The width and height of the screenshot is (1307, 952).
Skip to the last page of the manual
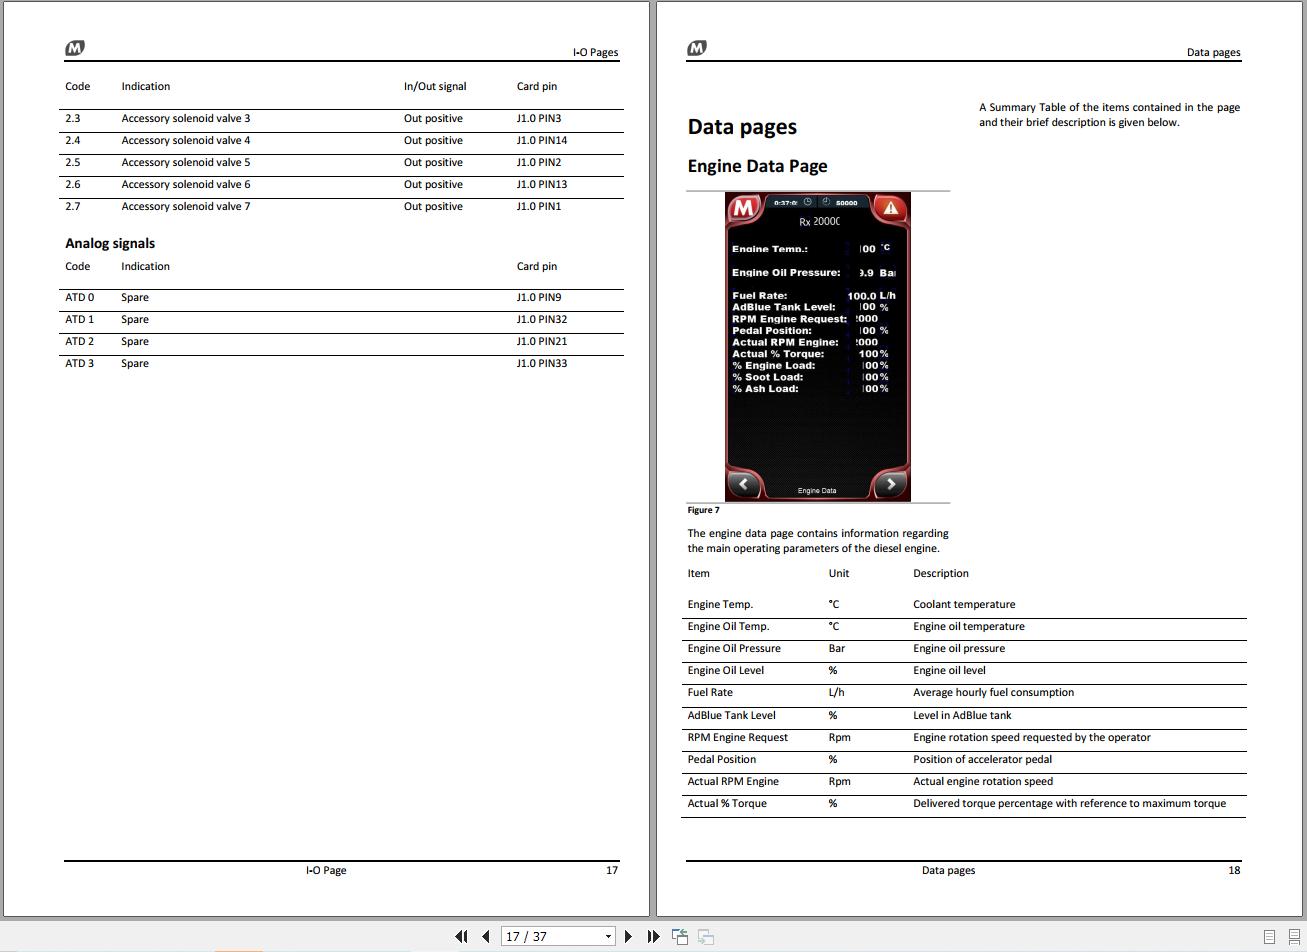[x=653, y=936]
